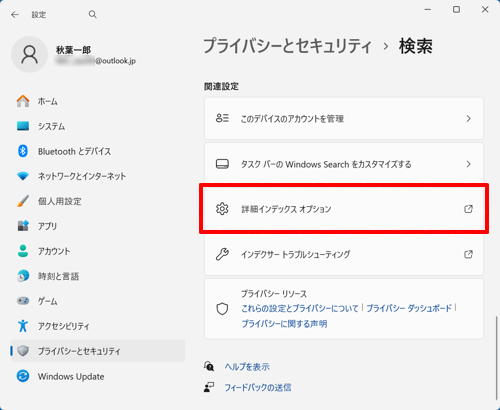This screenshot has height=410, width=500.
Task: Click external link icon on インデクサー トラブルシューティング
Action: (468, 254)
